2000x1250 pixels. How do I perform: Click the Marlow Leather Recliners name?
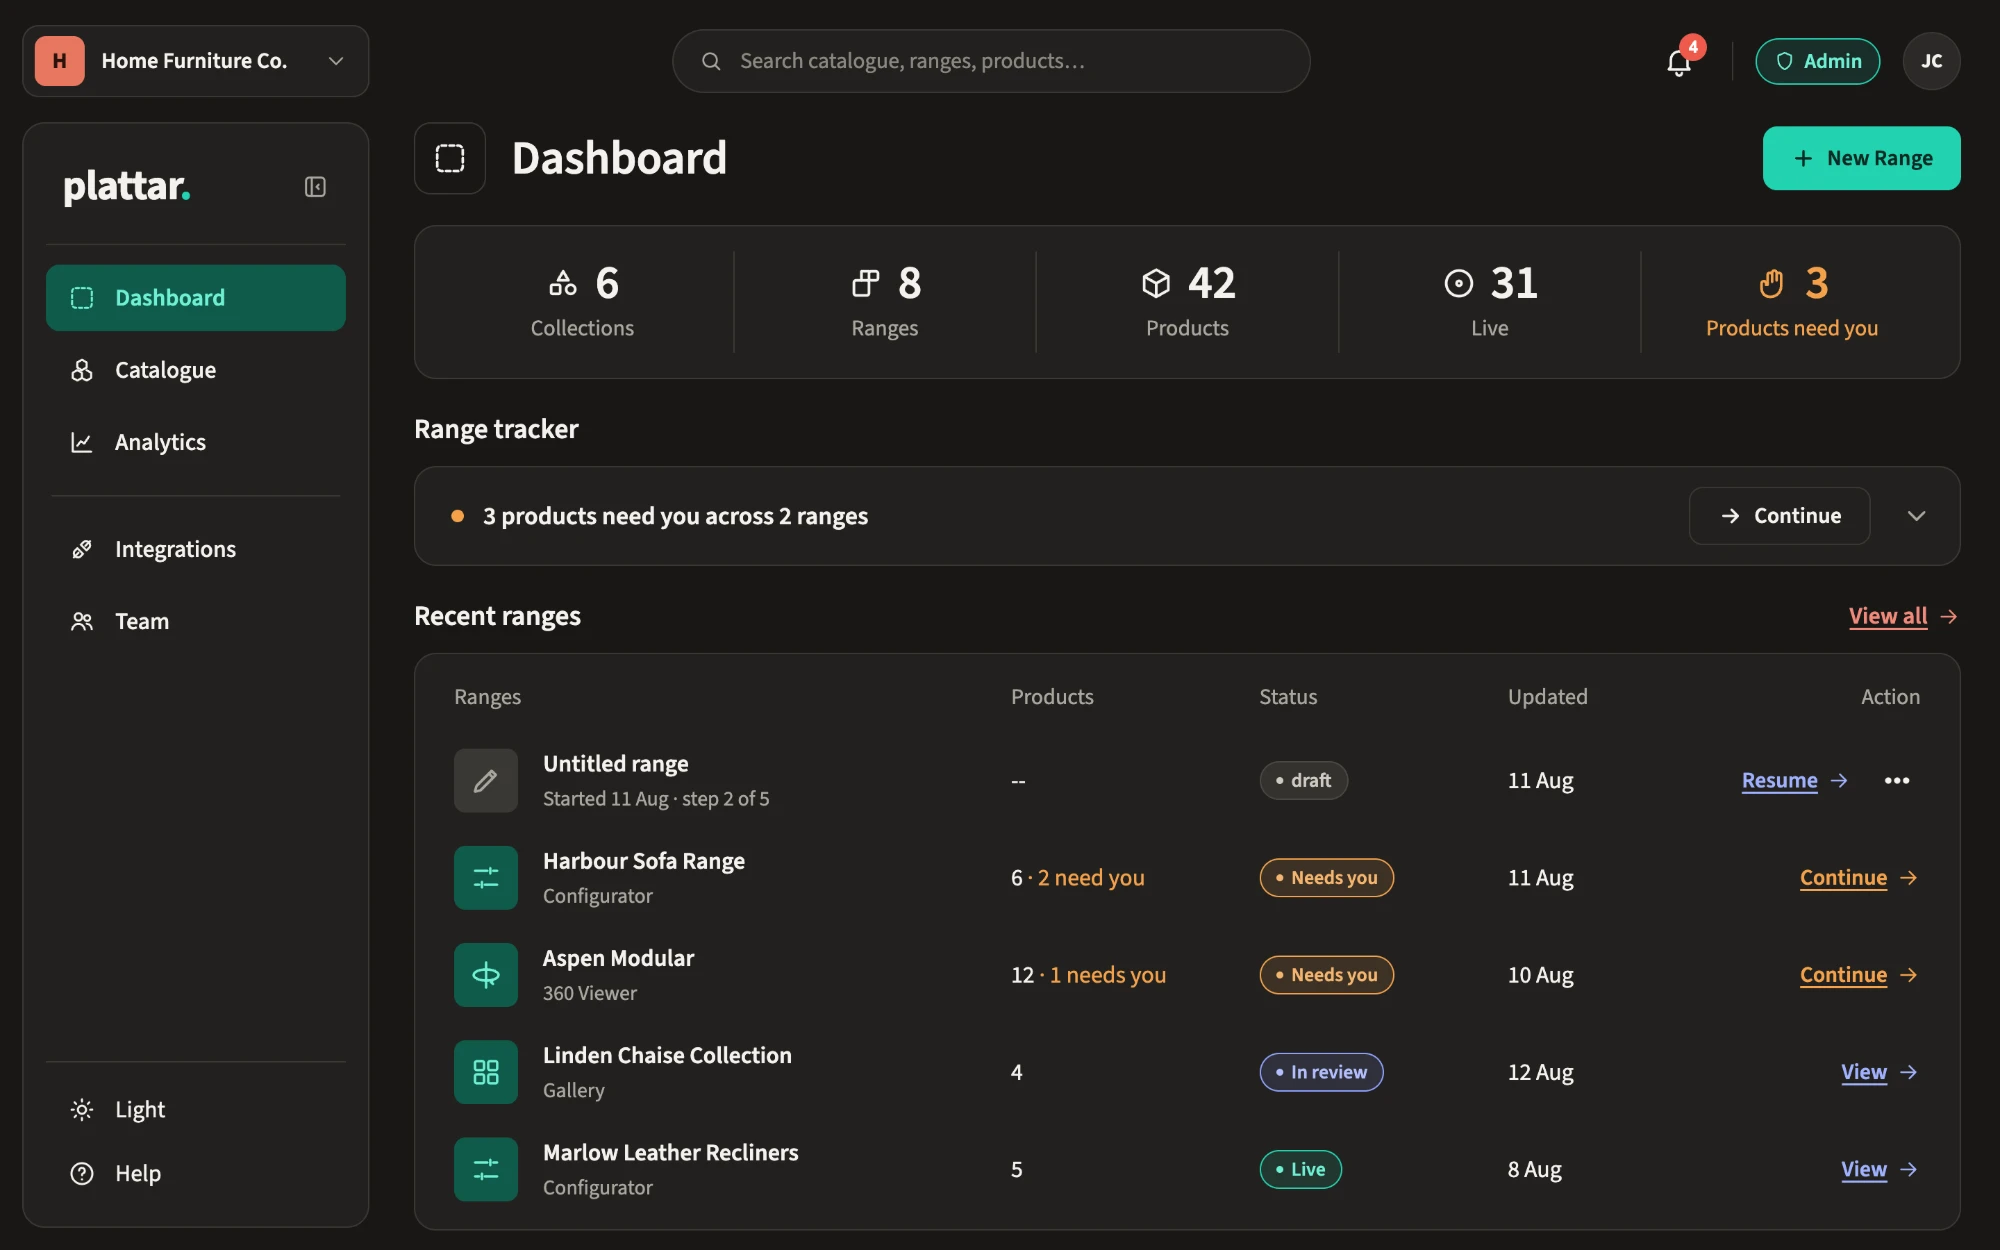coord(670,1152)
